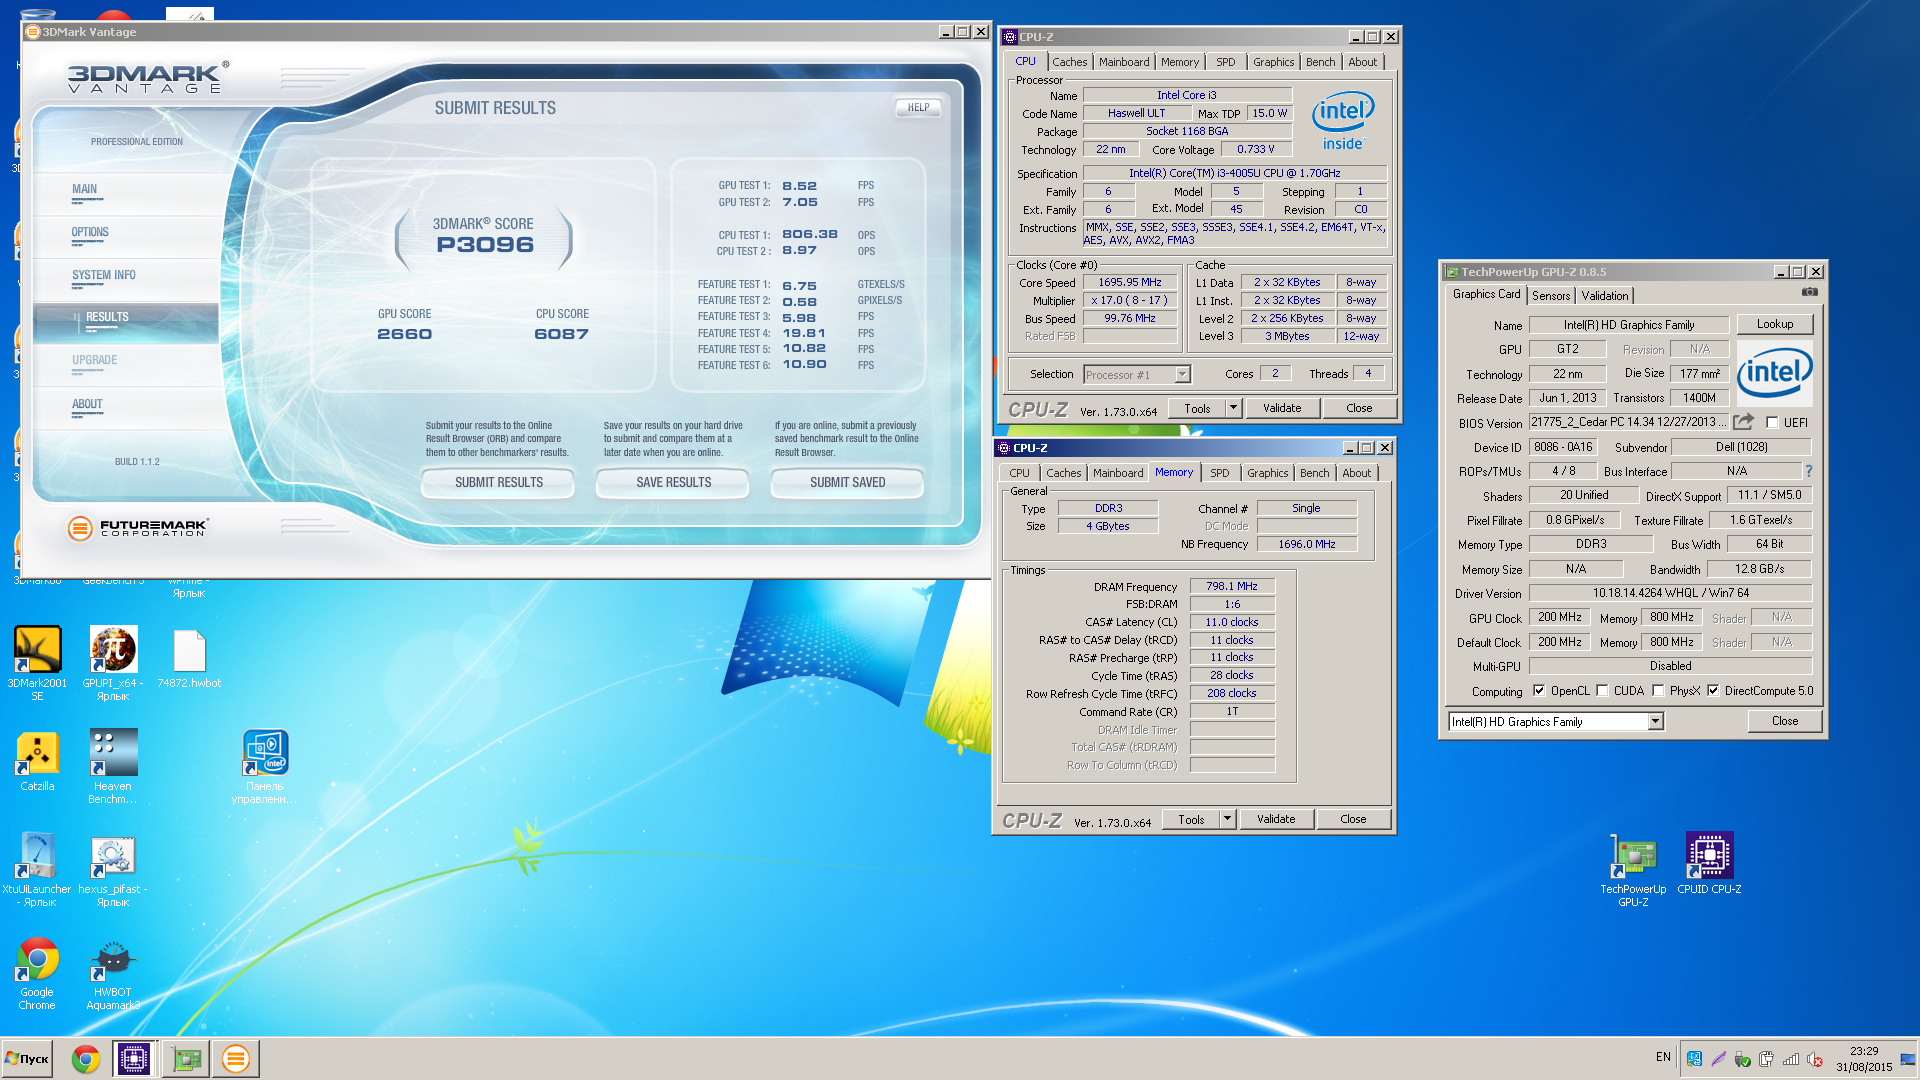Launch HWBOT Aquamark3 desktop icon
The height and width of the screenshot is (1080, 1920).
[113, 974]
